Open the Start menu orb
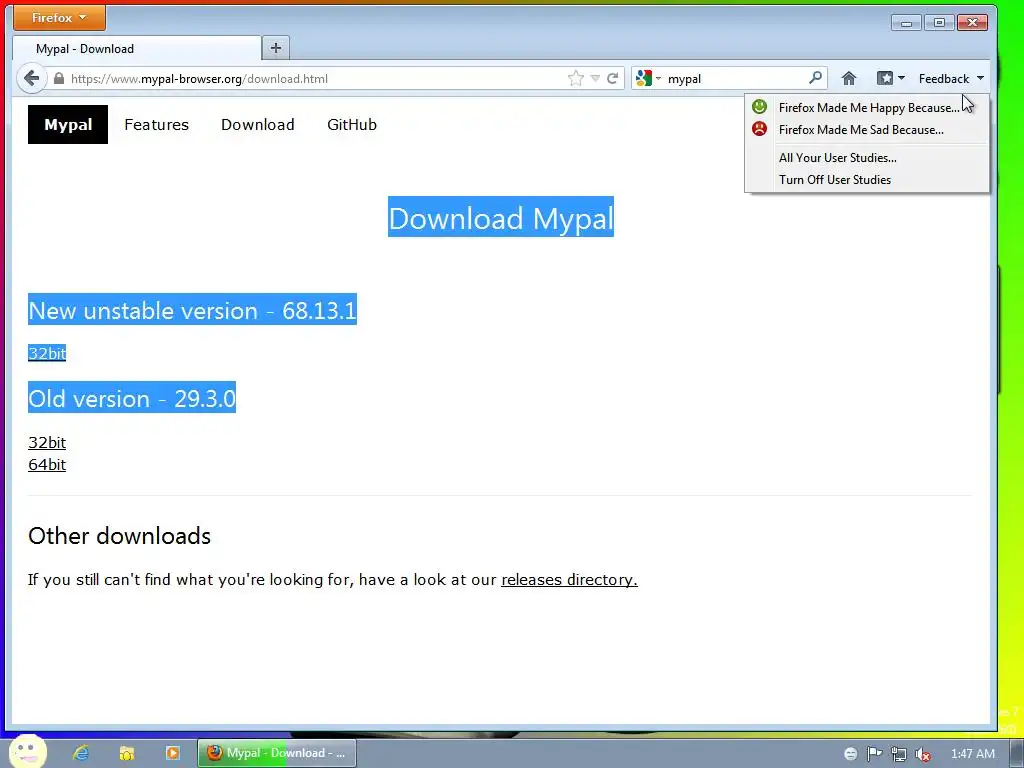Viewport: 1024px width, 768px height. point(28,752)
